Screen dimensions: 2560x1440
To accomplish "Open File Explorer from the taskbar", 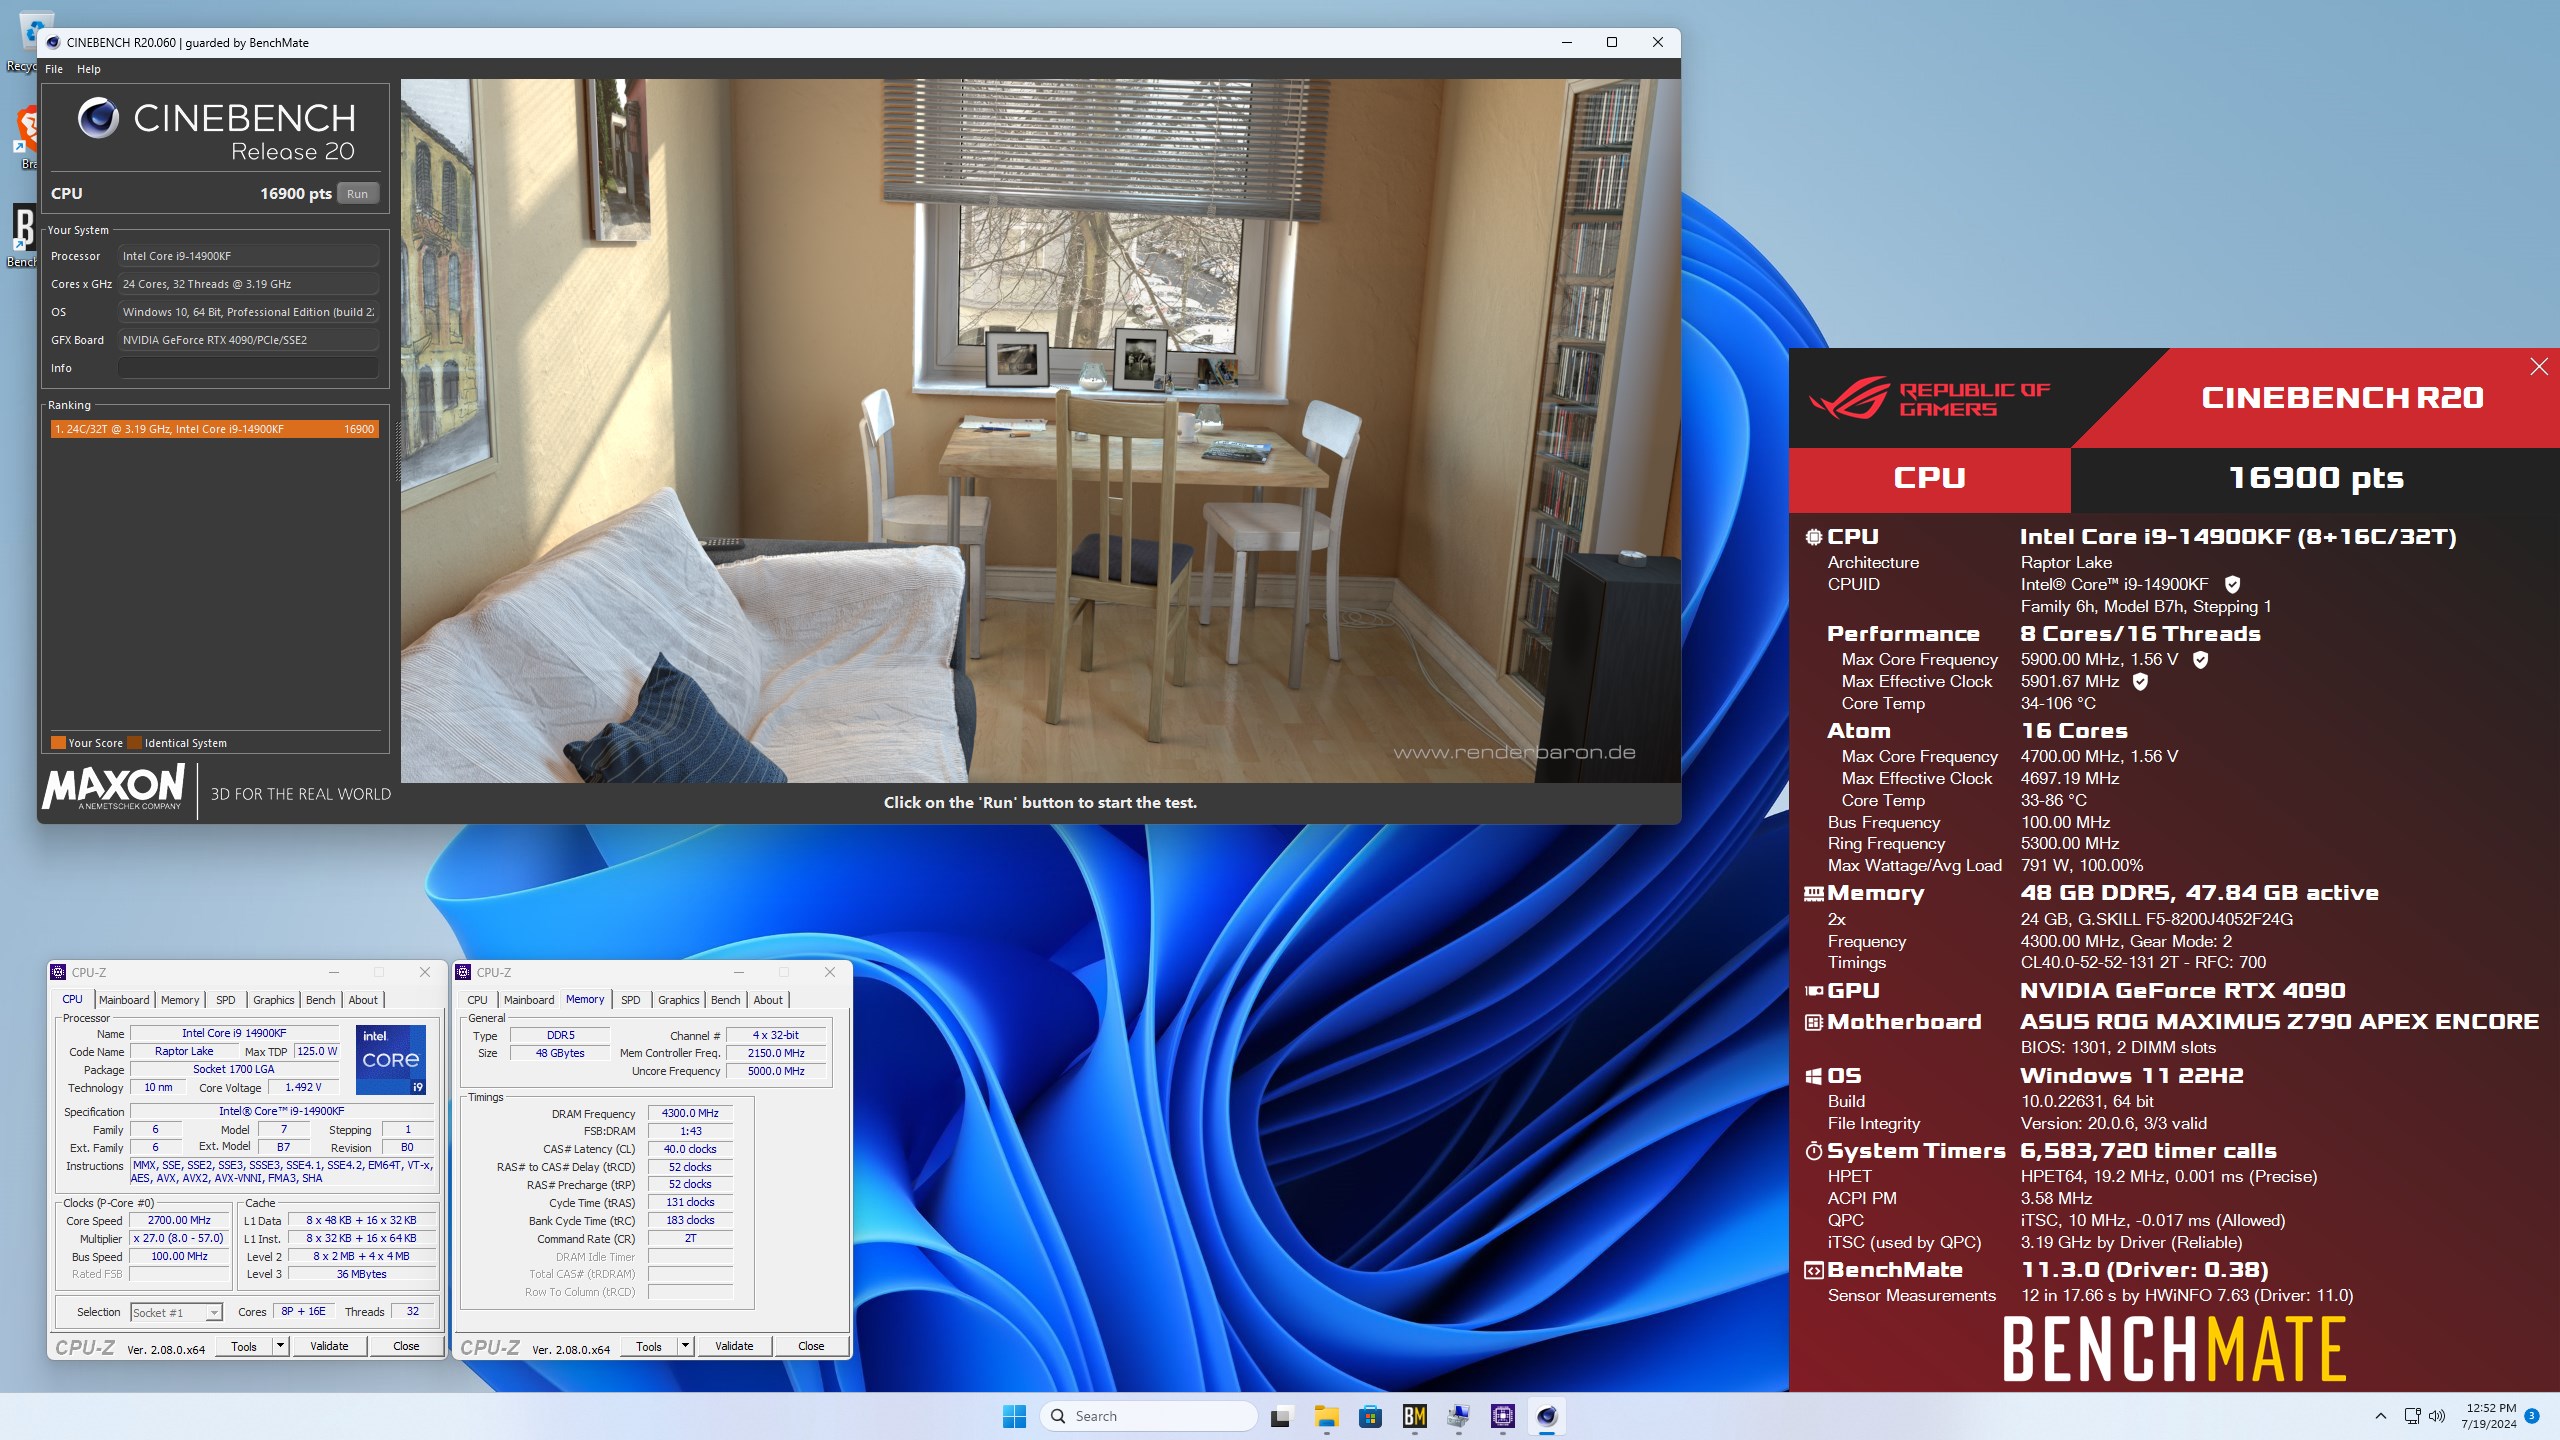I will (x=1327, y=1416).
